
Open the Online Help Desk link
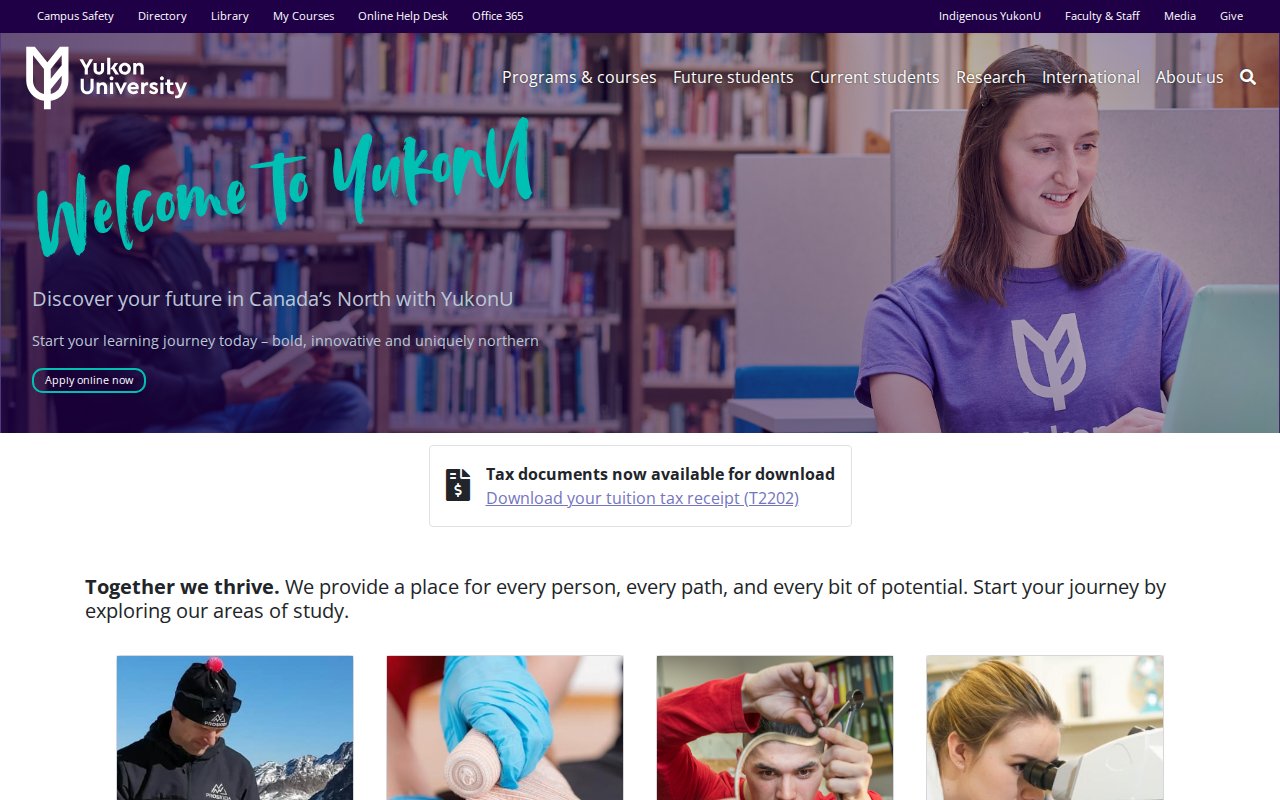coord(403,16)
